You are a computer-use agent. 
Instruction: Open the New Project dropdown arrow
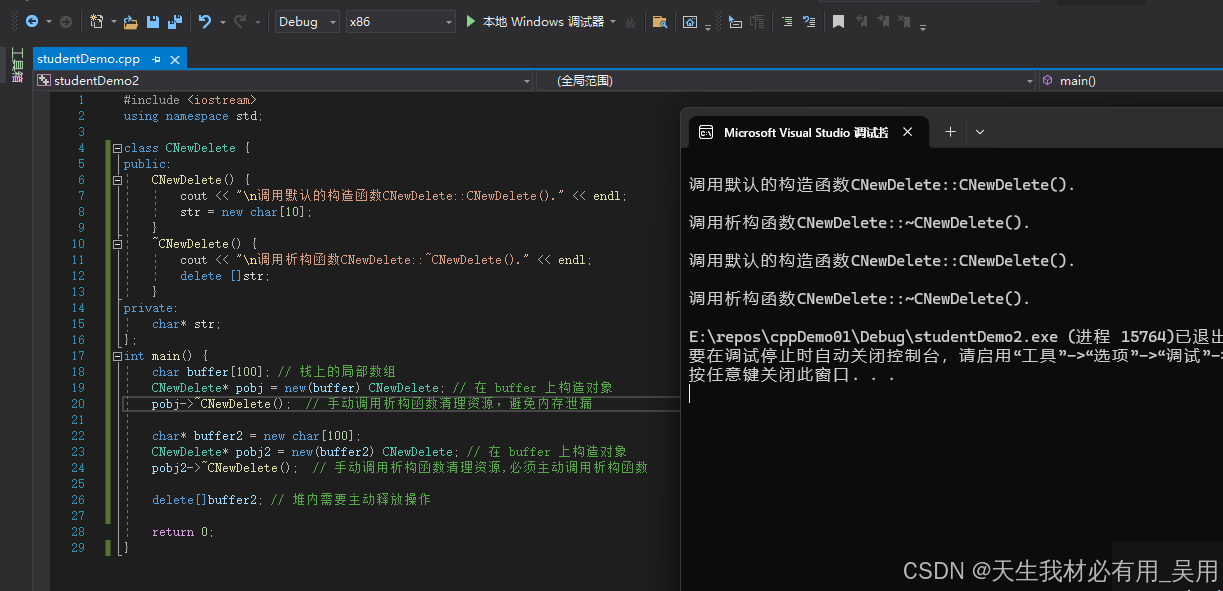pyautogui.click(x=112, y=21)
